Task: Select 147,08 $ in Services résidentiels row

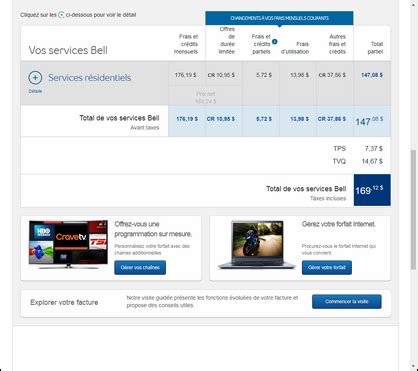Action: tap(372, 75)
